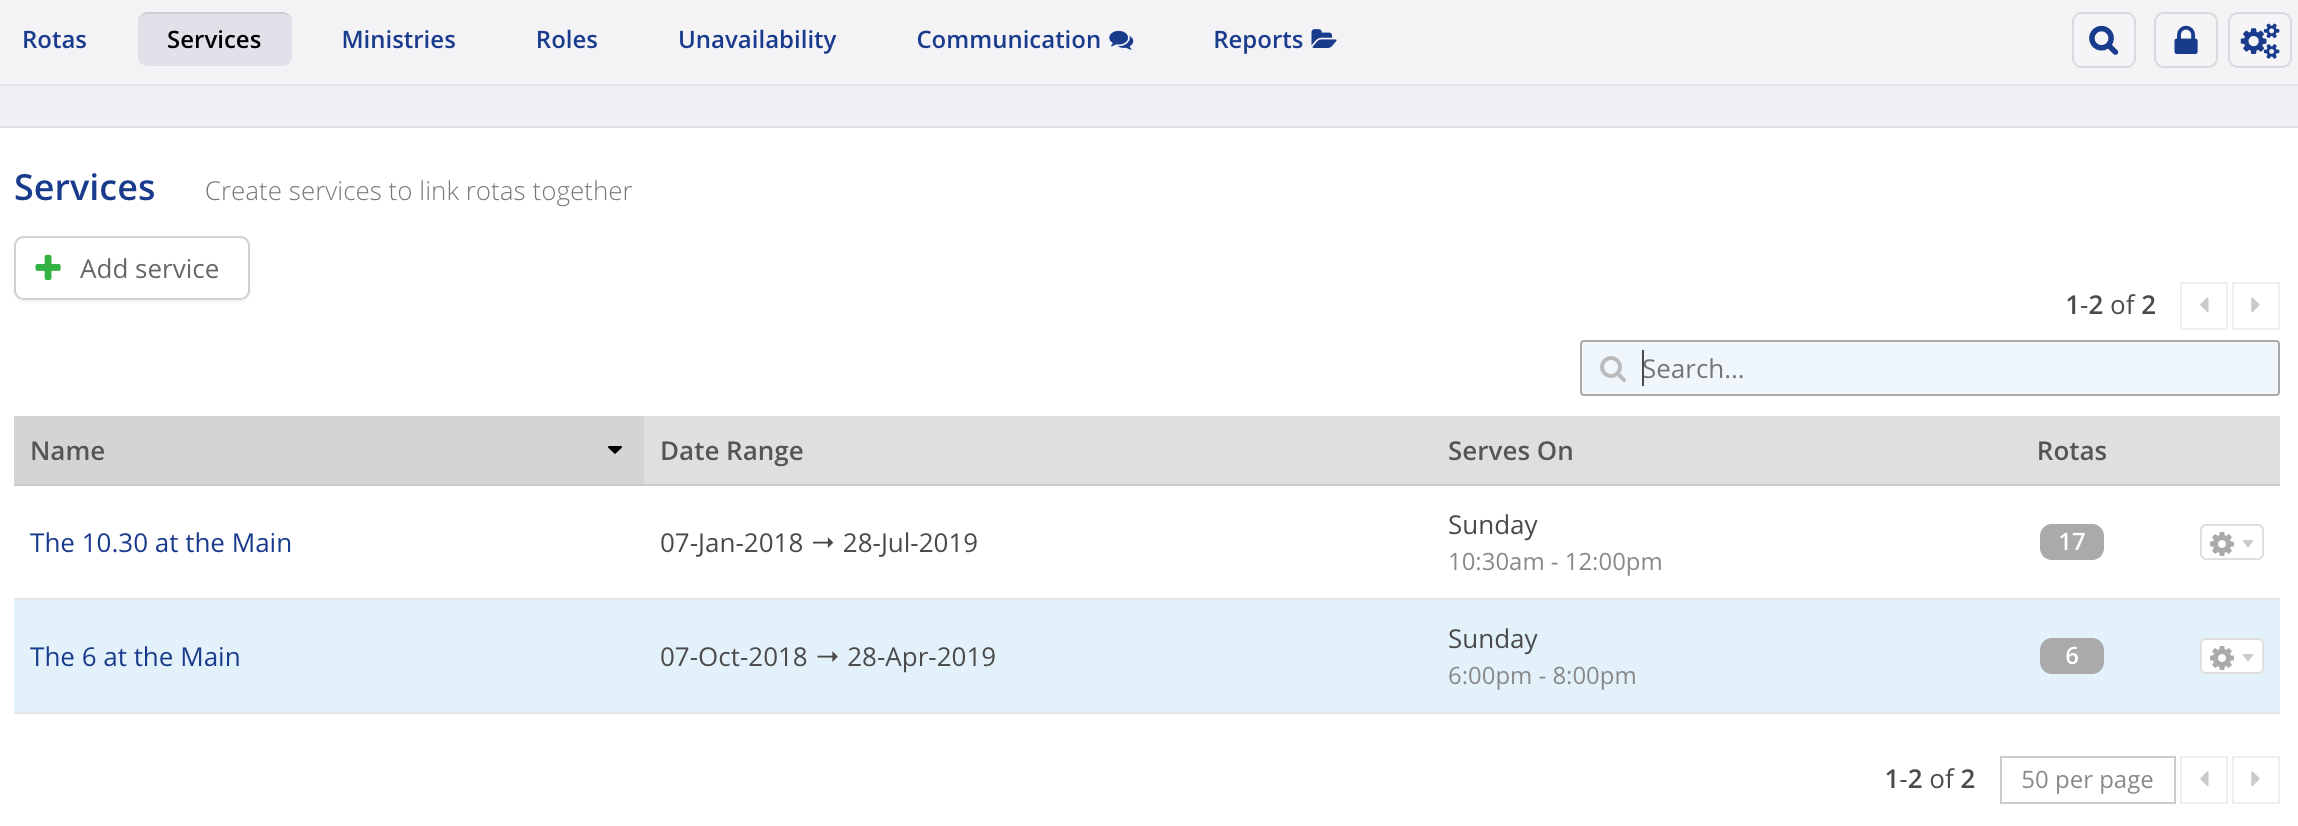Open gear dropdown for The 6 service
The height and width of the screenshot is (826, 2298).
pyautogui.click(x=2231, y=657)
